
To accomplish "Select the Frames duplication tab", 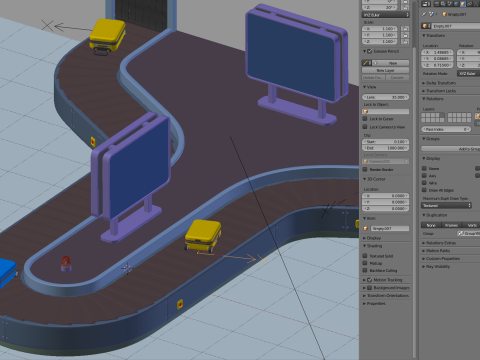I will 451,225.
